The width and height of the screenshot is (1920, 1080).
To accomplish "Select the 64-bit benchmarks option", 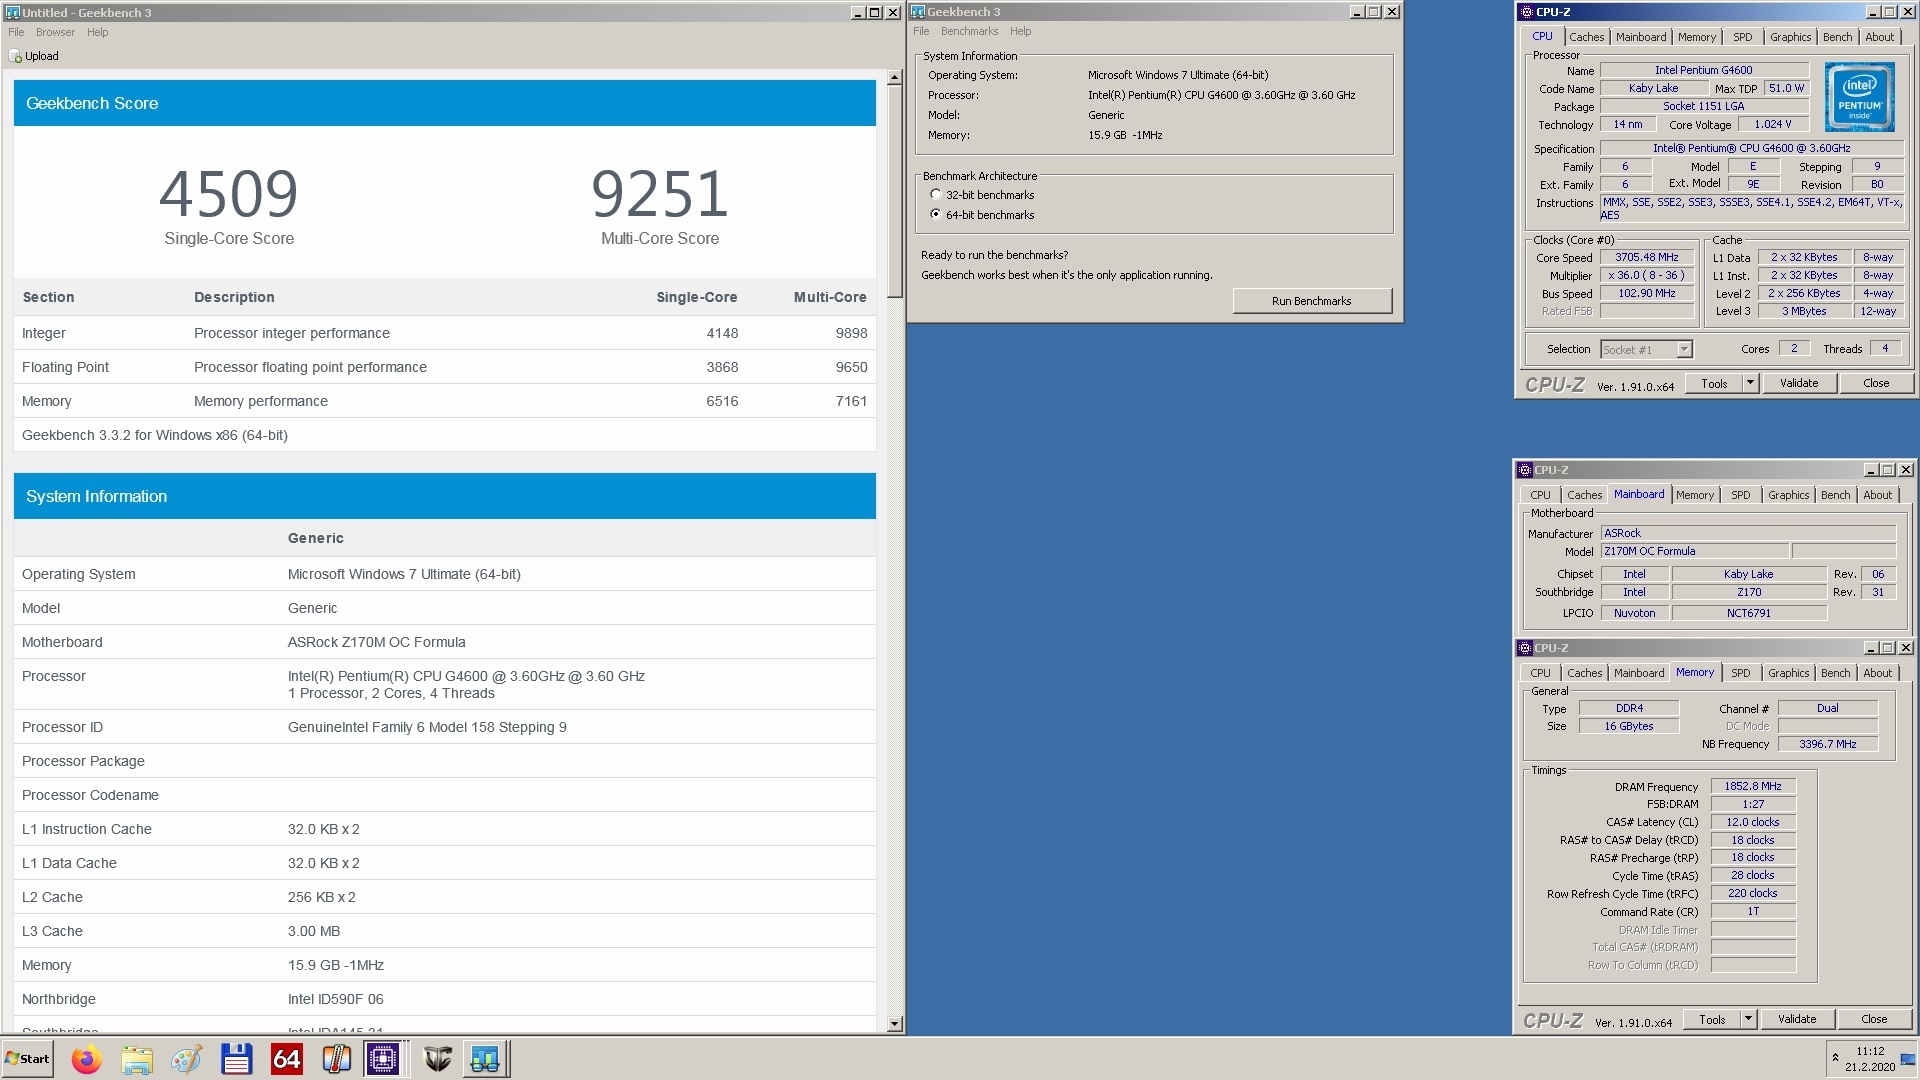I will [936, 215].
